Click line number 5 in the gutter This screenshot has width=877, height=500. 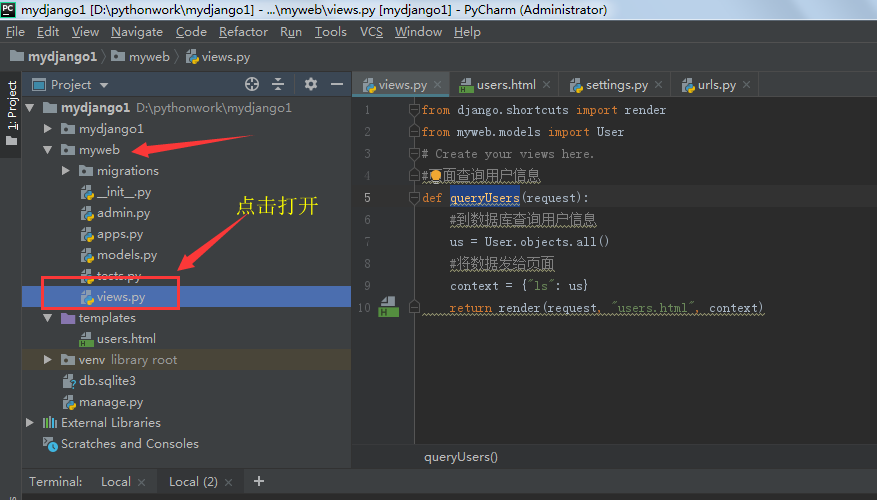[x=367, y=197]
